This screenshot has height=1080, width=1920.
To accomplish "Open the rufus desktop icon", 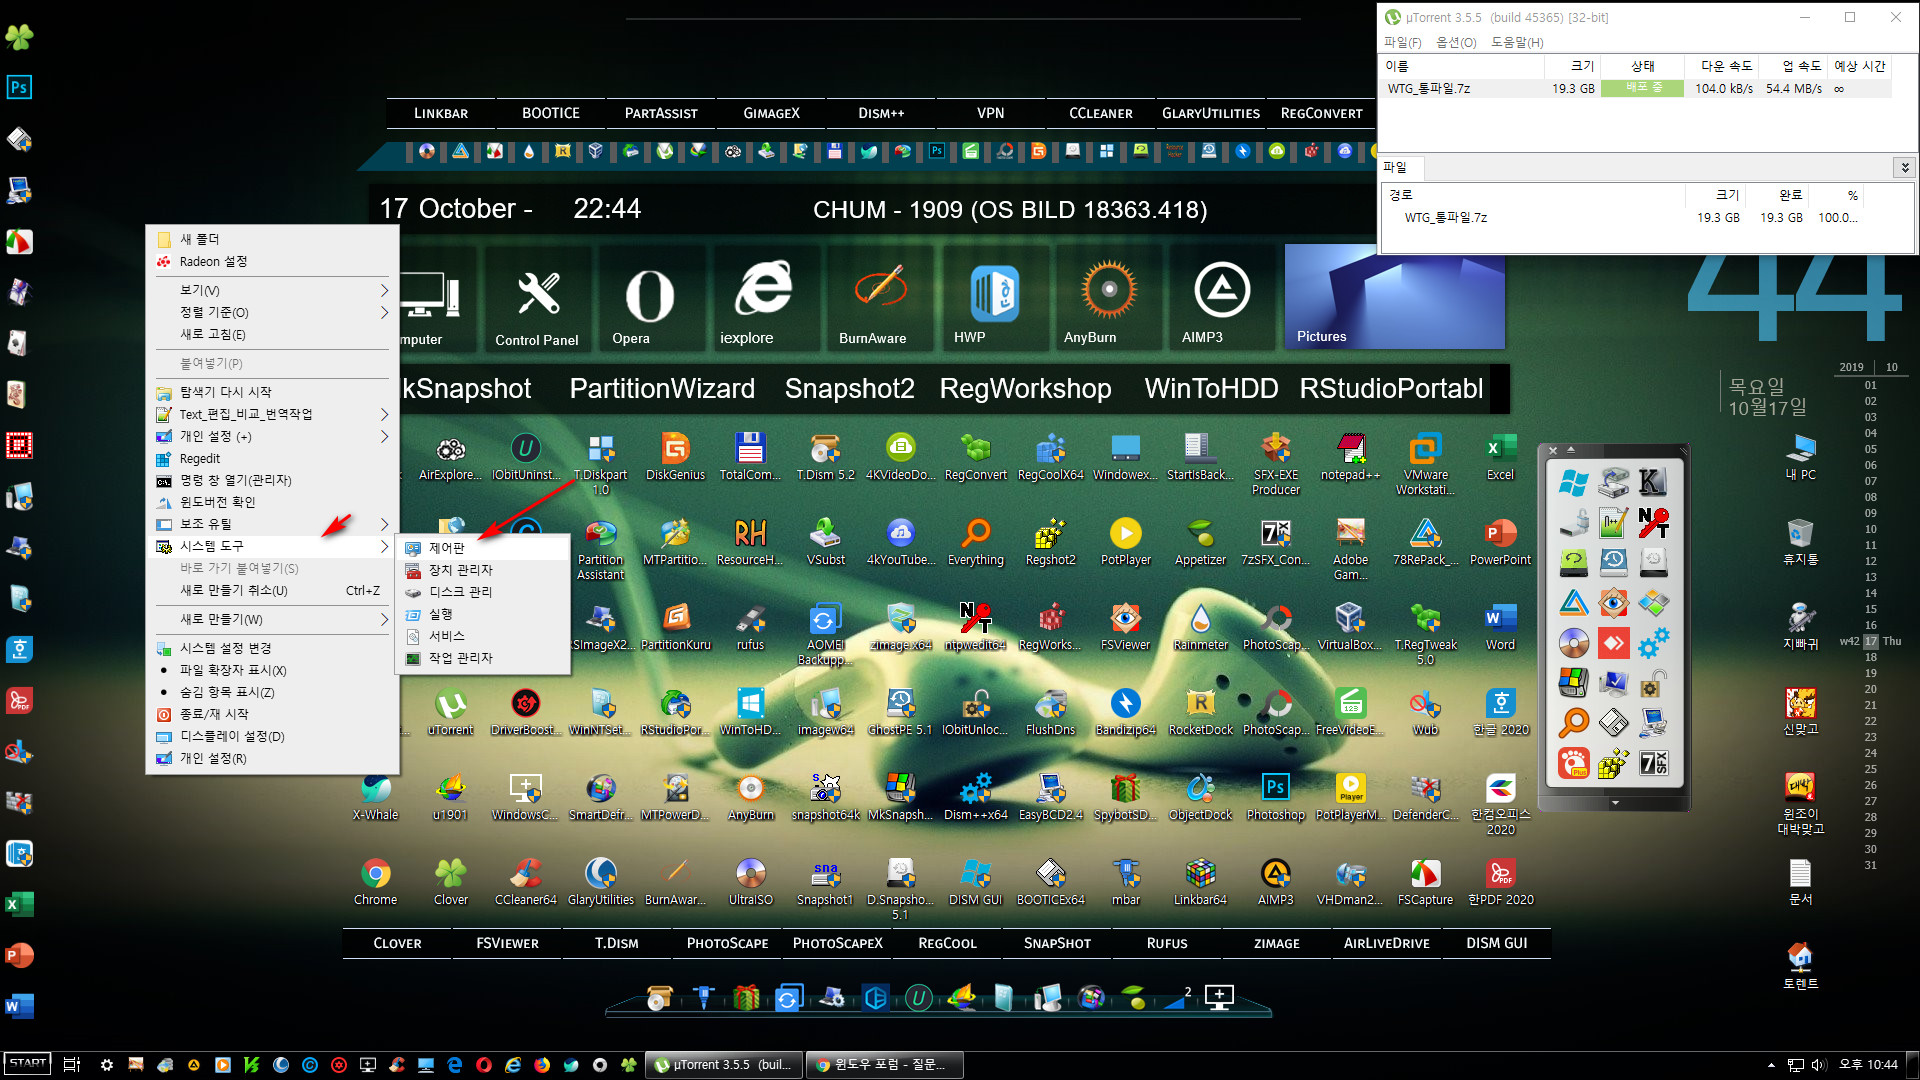I will coord(750,627).
